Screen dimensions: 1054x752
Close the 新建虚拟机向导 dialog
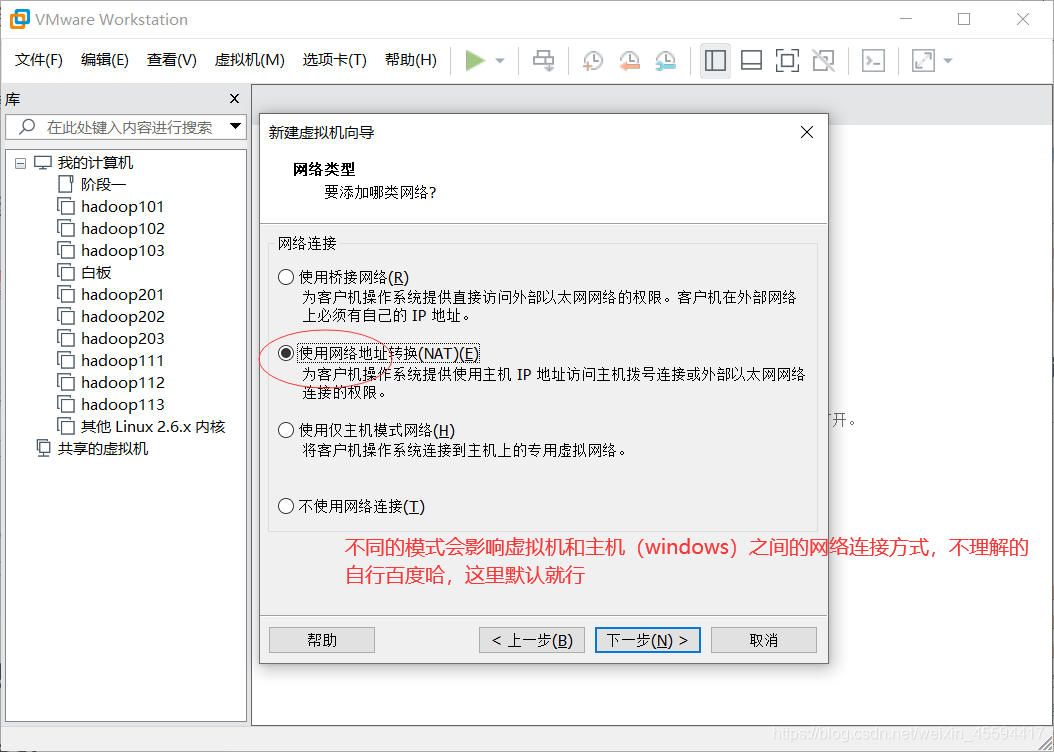[807, 132]
